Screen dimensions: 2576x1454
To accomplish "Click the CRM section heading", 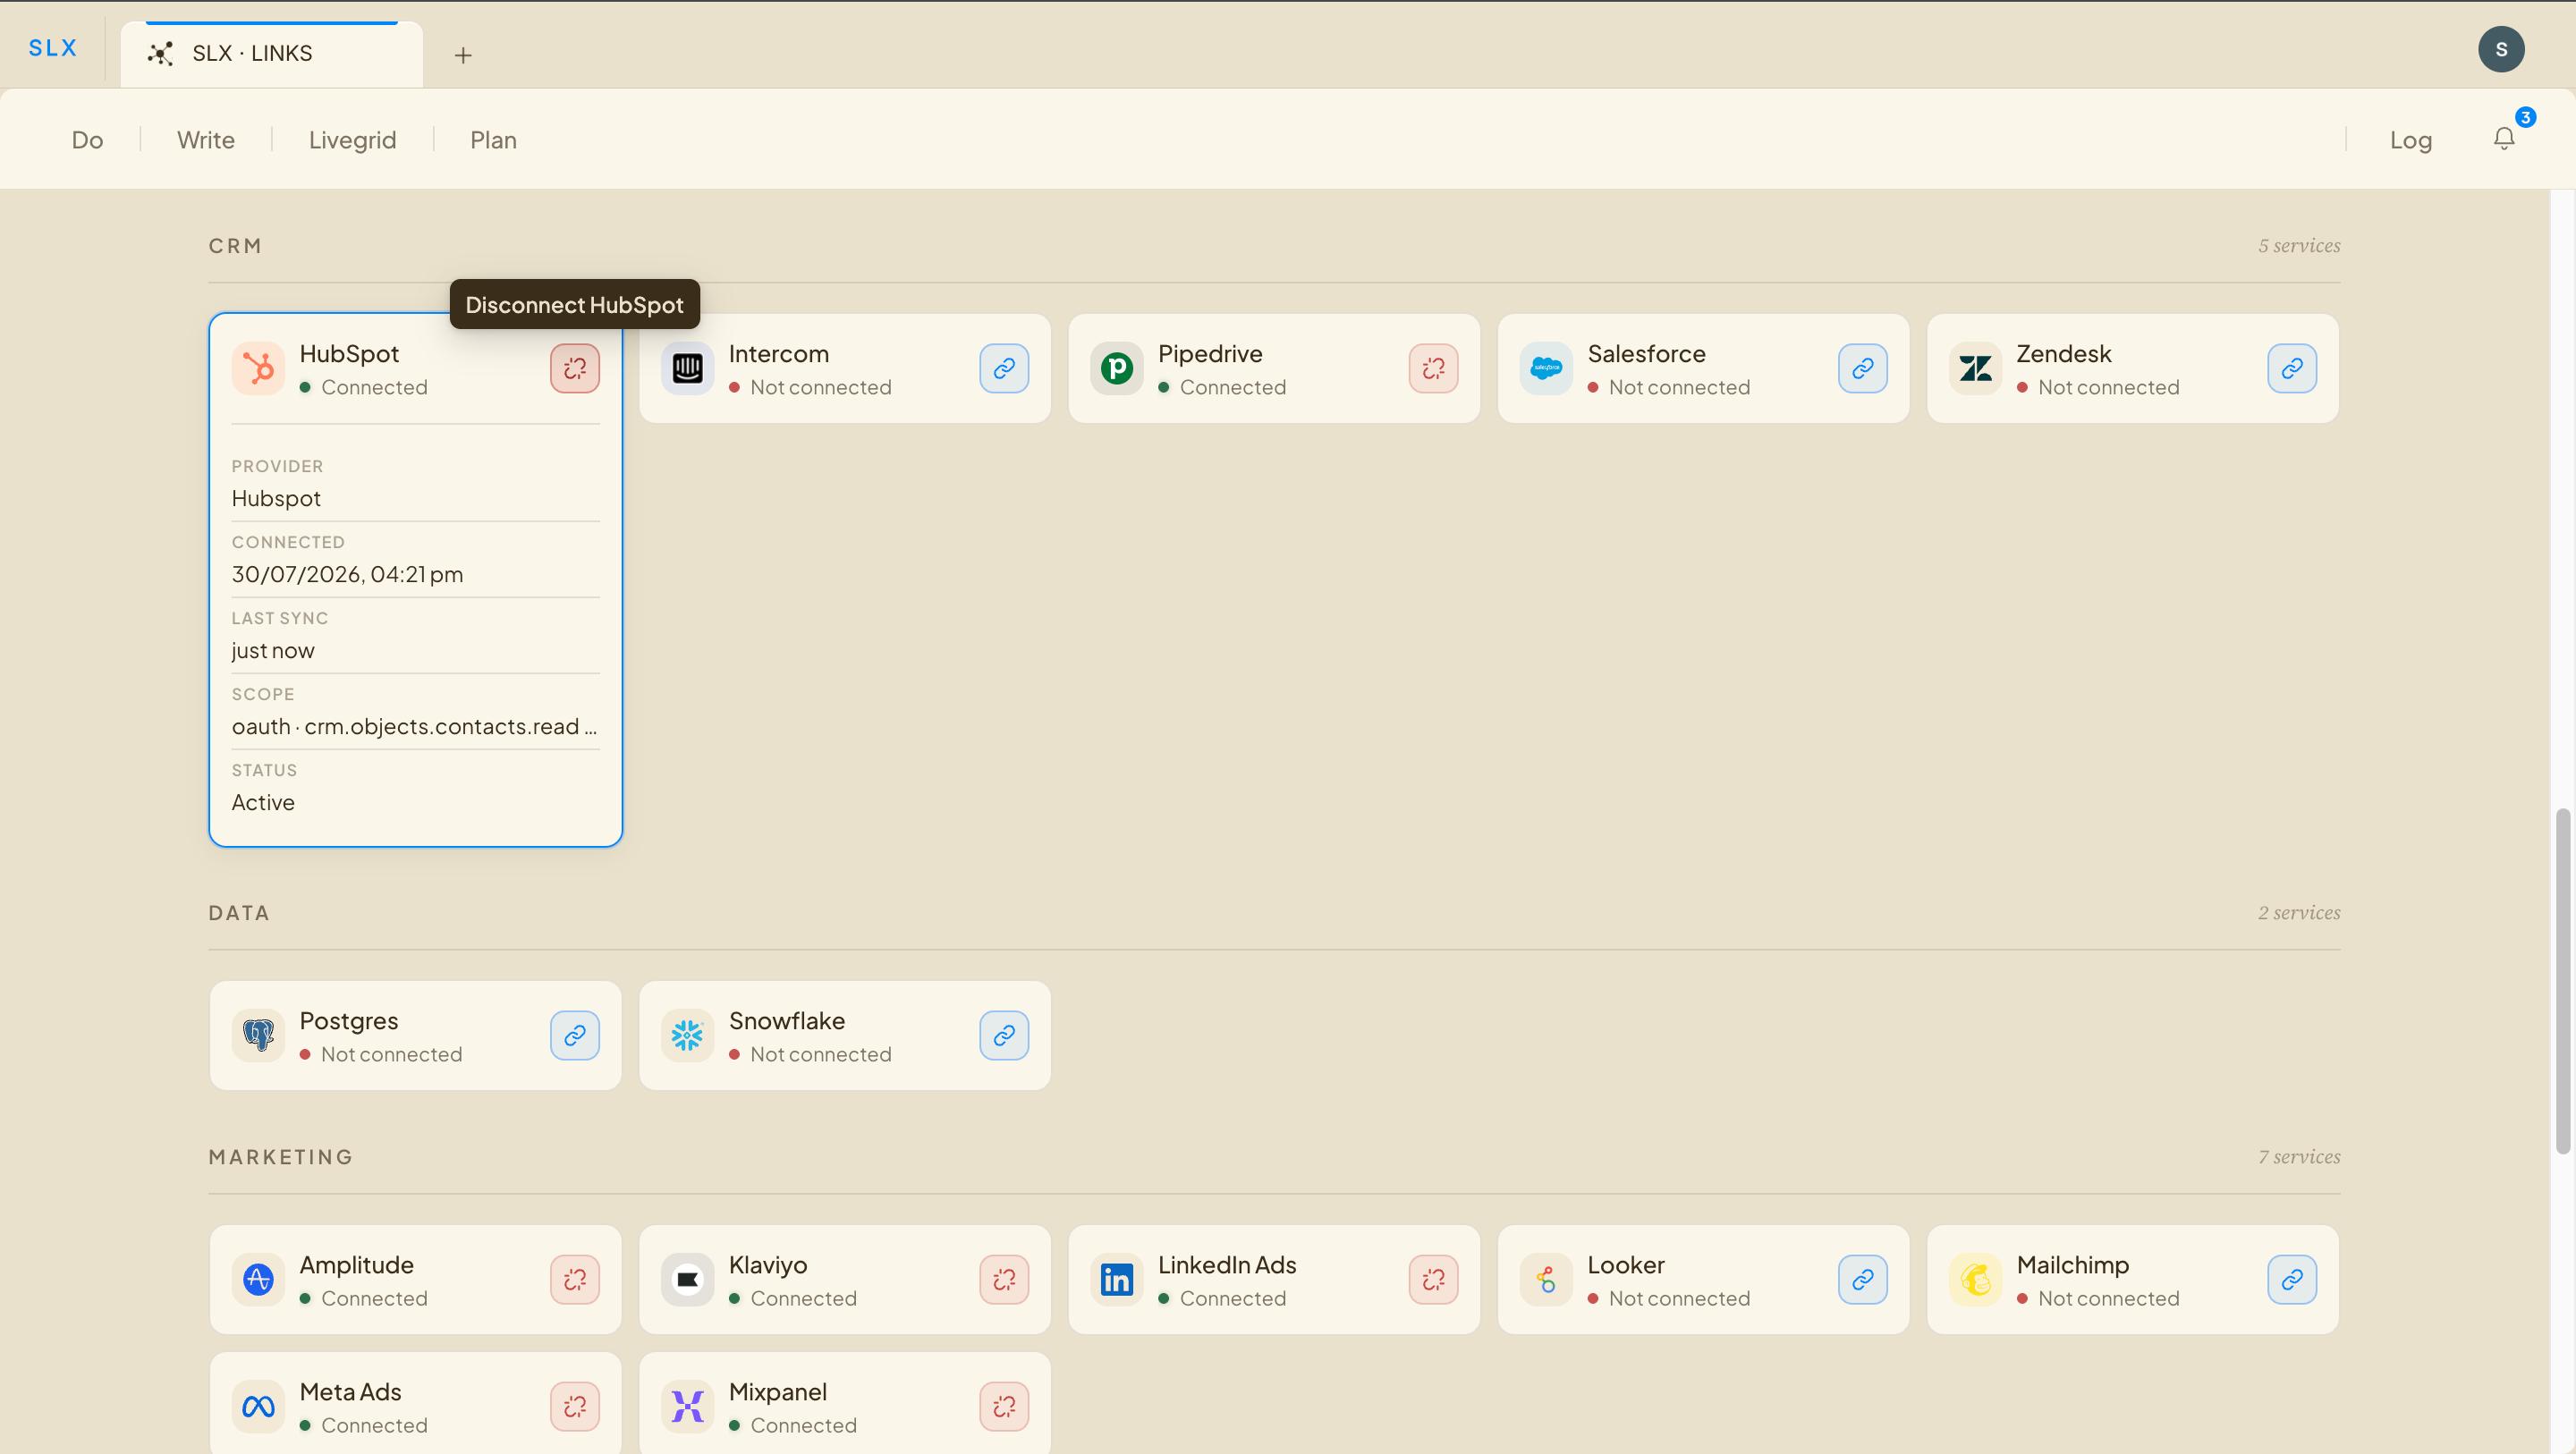I will (x=235, y=246).
